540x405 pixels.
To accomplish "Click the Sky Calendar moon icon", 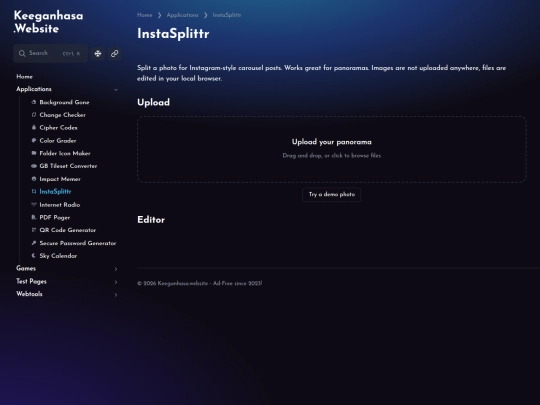I will pos(34,256).
